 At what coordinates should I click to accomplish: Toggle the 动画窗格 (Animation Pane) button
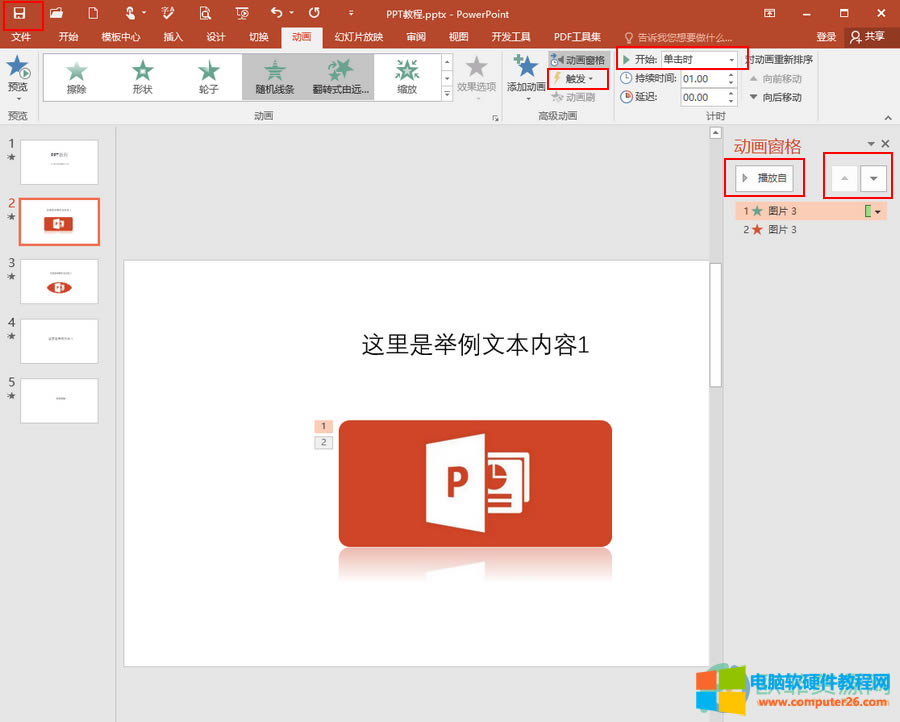coord(579,60)
